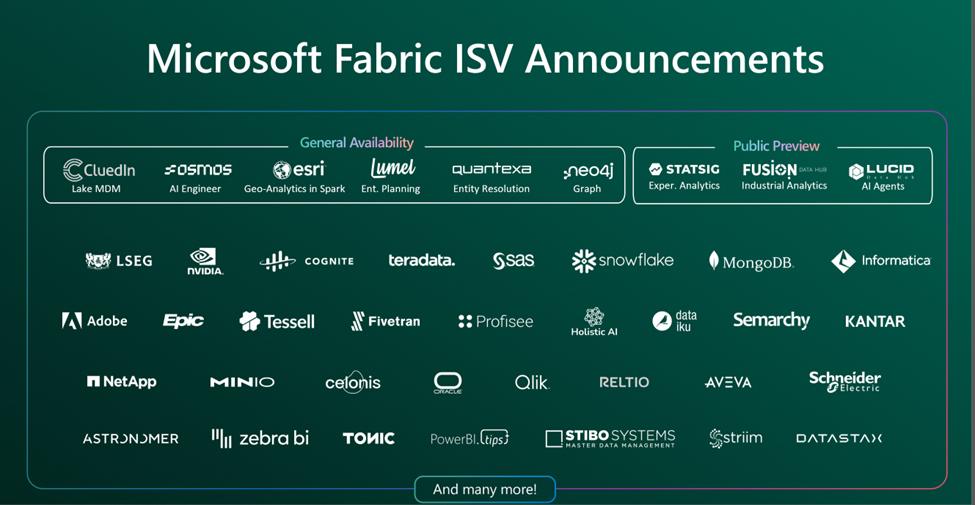Select the MongoDB logo
The width and height of the screenshot is (975, 505).
coord(751,261)
